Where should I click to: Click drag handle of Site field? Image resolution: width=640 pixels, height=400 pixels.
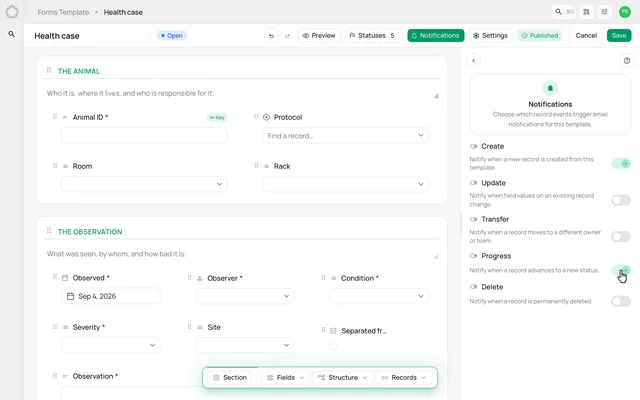[189, 327]
